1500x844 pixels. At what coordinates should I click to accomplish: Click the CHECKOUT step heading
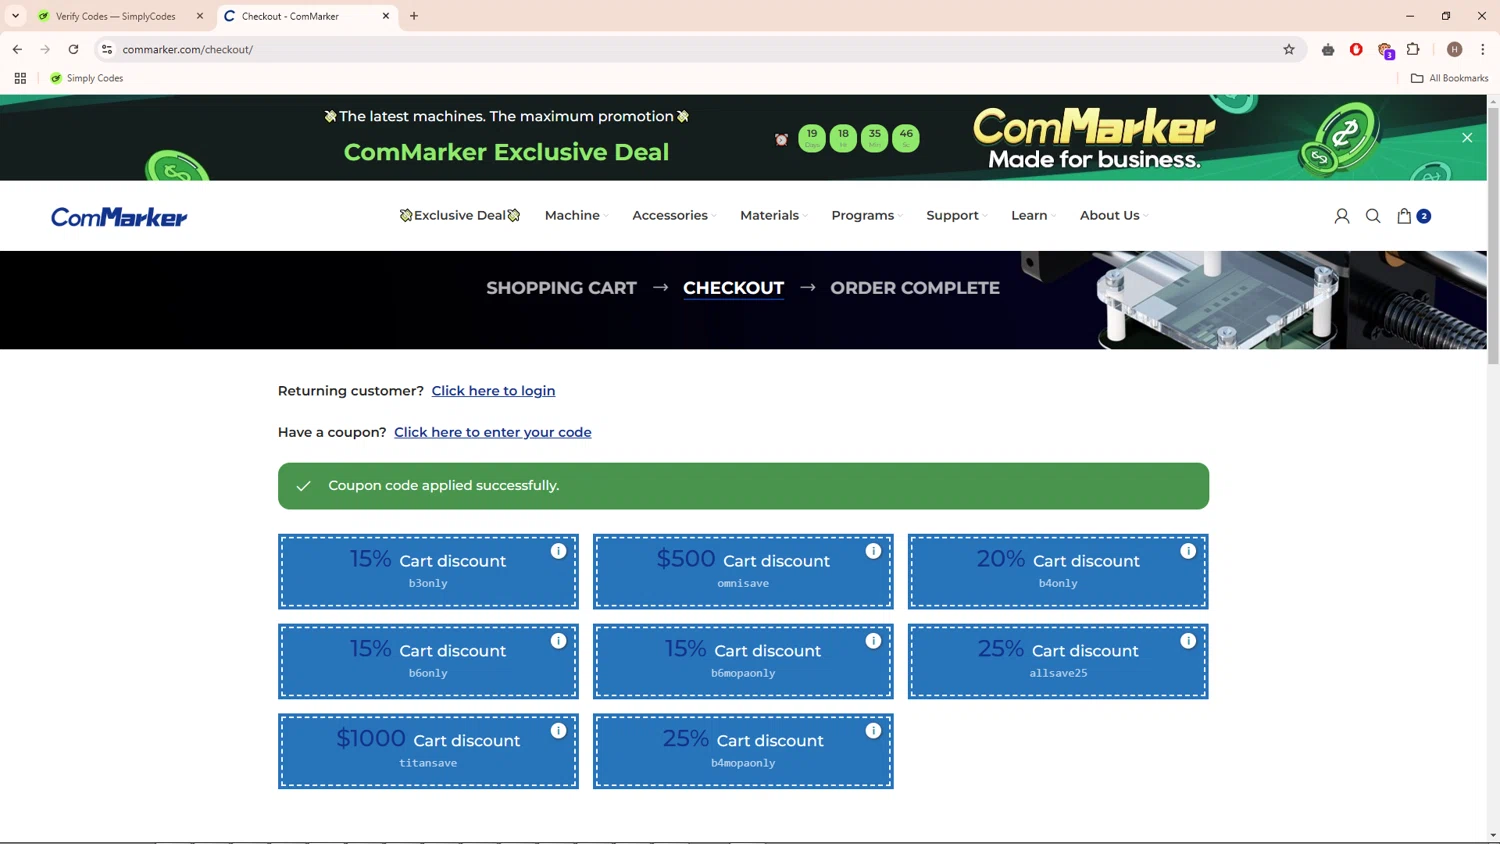tap(733, 288)
